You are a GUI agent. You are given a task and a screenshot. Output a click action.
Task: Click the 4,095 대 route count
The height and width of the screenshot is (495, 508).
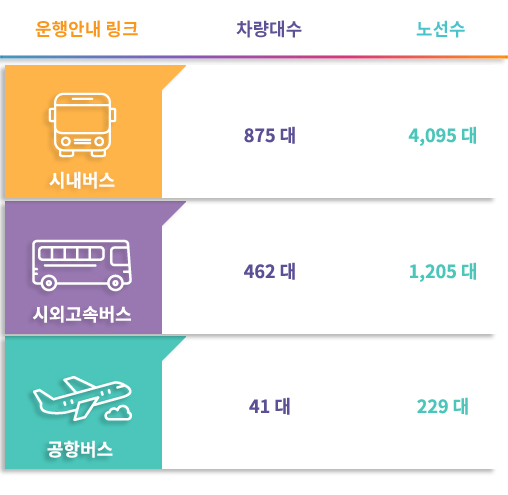443,136
